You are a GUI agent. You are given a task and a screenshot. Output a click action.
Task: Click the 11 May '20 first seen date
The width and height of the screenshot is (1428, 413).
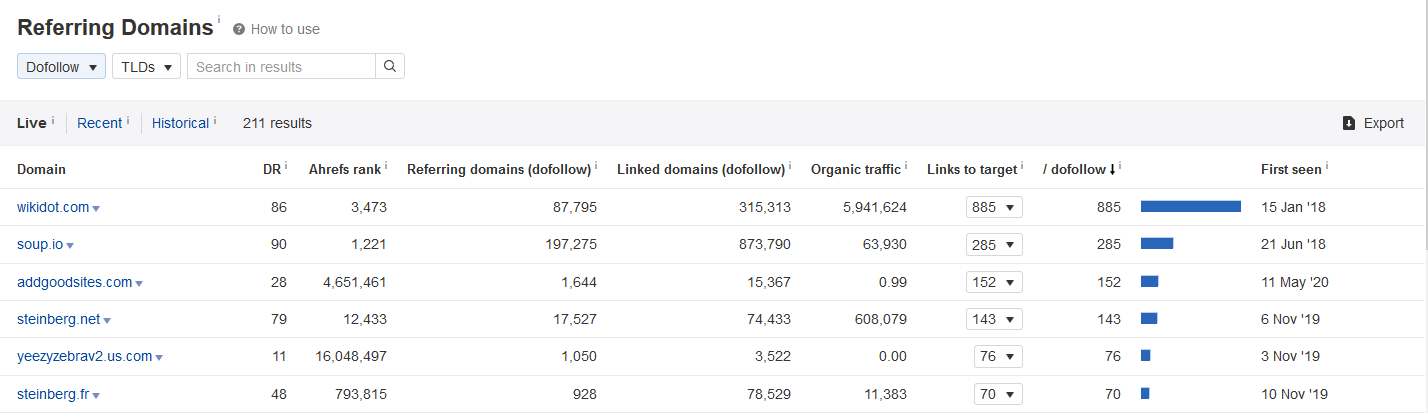coord(1295,282)
